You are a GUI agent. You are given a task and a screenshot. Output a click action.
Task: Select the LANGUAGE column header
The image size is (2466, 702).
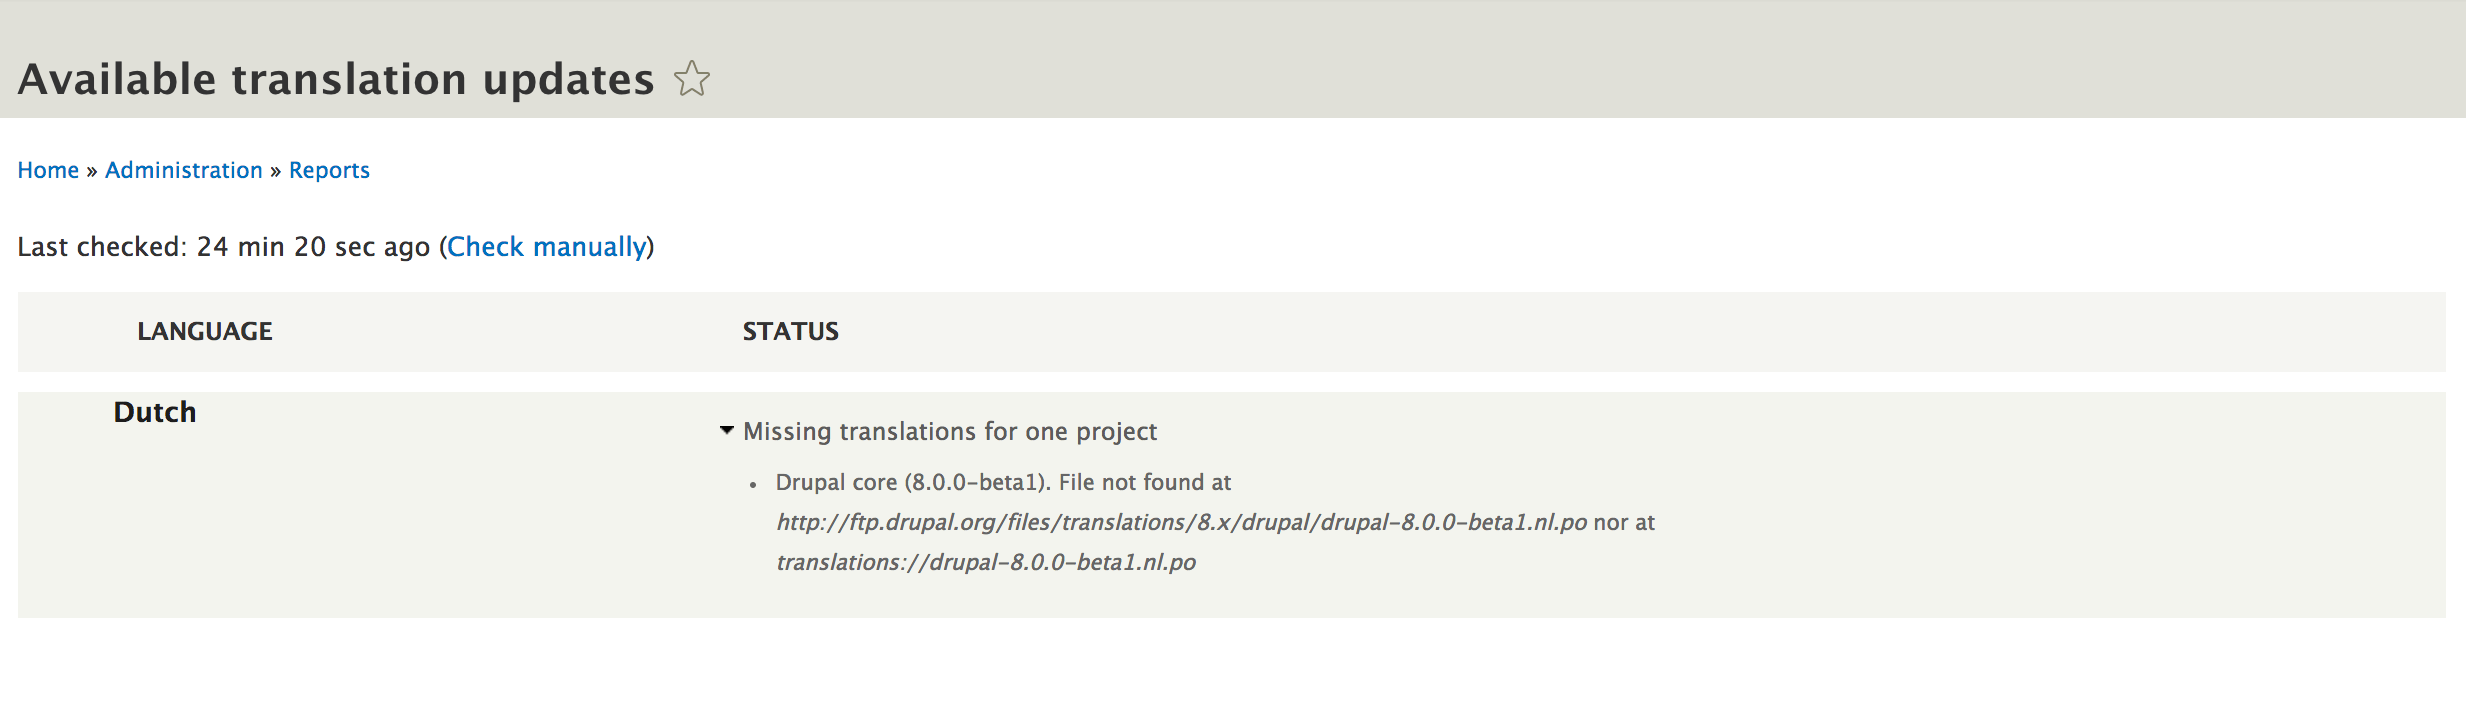(x=205, y=331)
